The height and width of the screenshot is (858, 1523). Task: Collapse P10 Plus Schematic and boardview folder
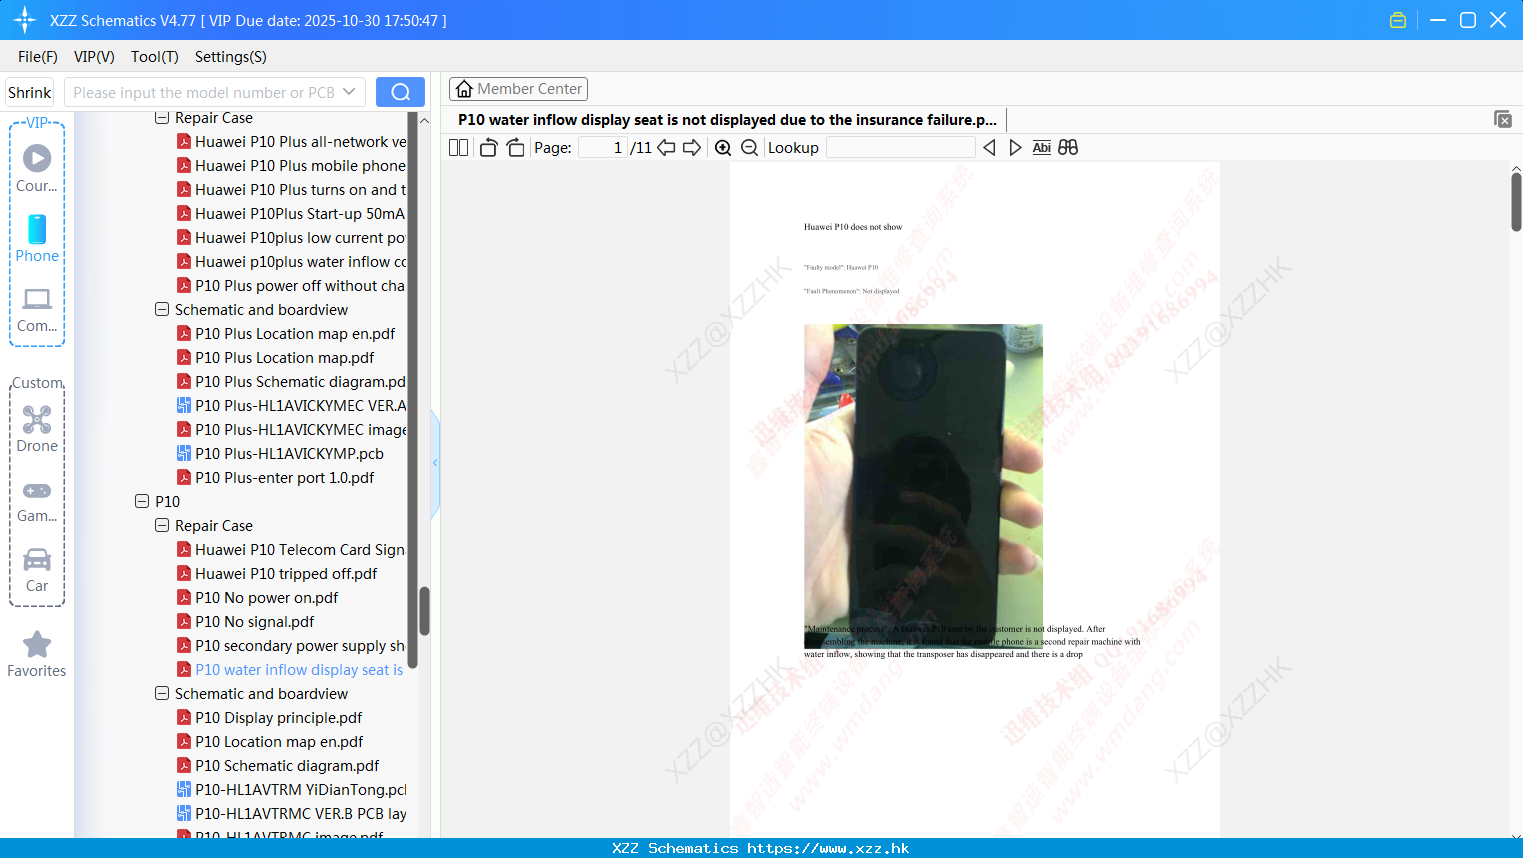pyautogui.click(x=162, y=309)
